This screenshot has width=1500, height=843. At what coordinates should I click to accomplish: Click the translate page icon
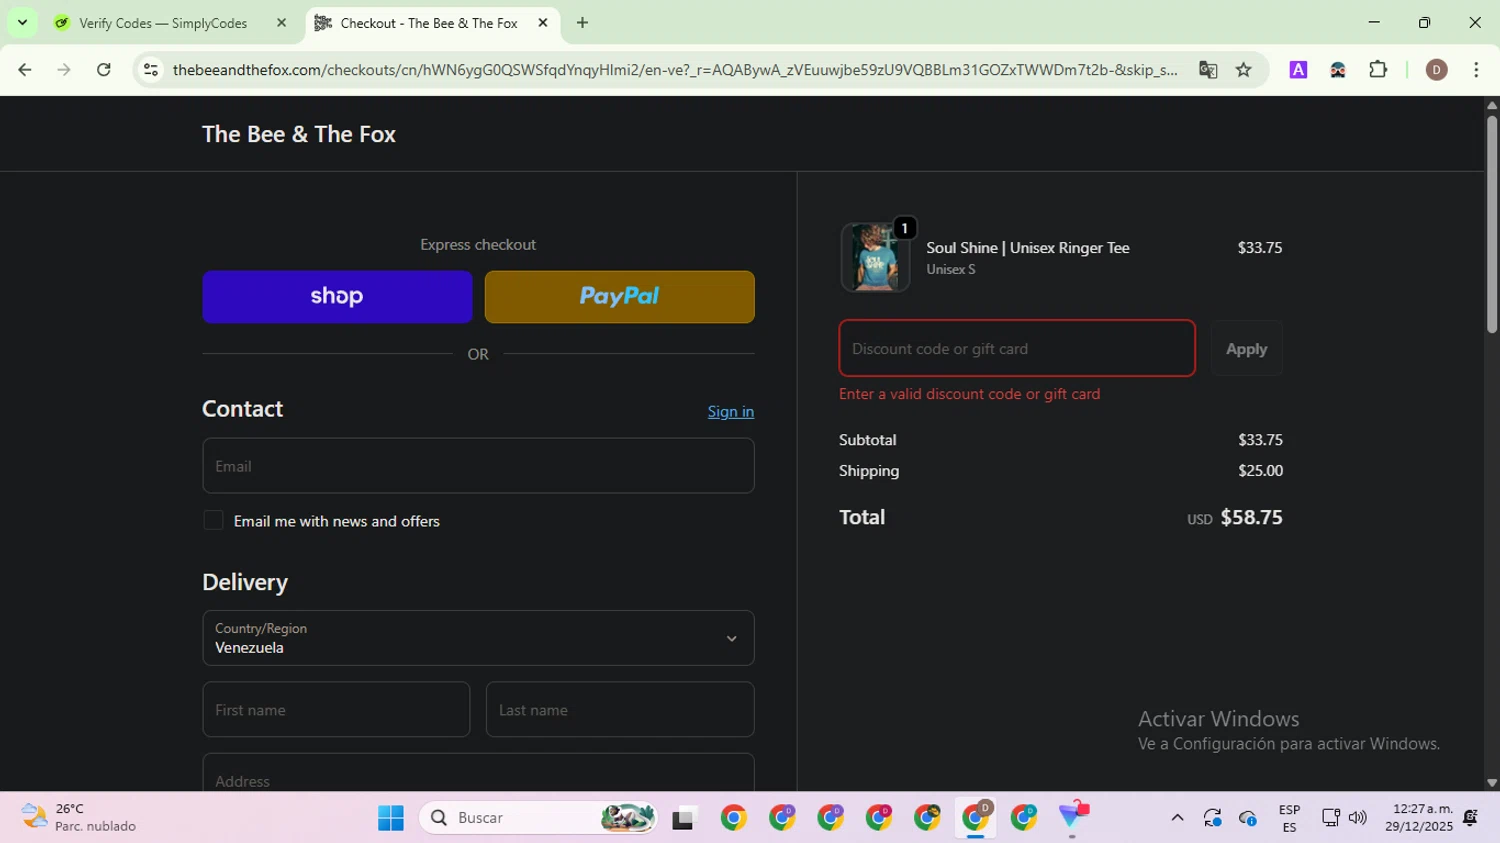point(1208,70)
